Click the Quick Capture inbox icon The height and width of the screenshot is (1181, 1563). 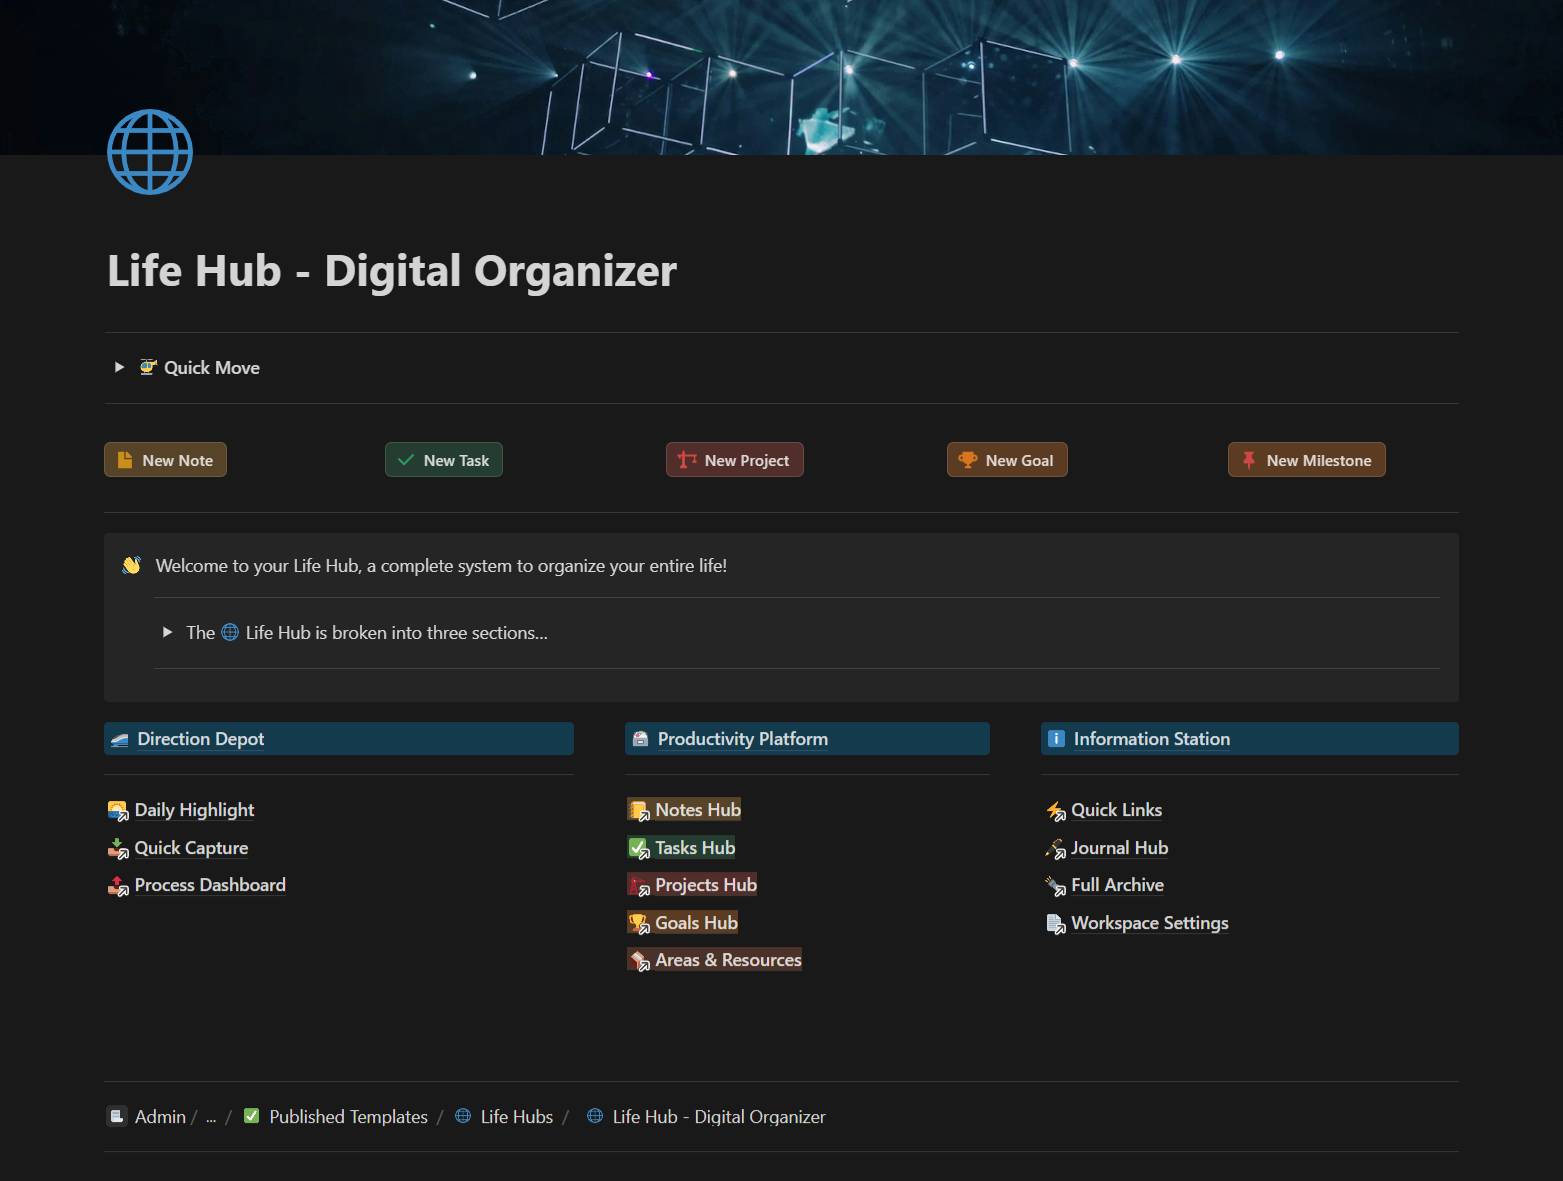tap(118, 849)
